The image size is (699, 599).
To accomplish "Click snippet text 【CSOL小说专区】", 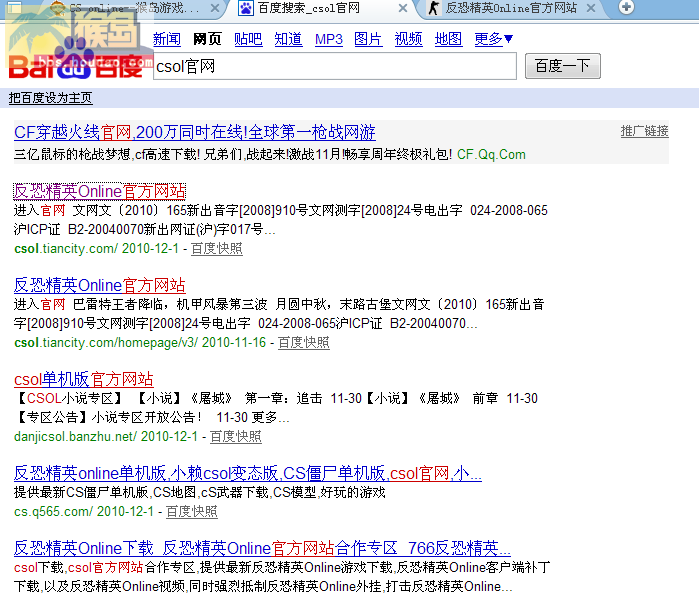I will click(x=69, y=398).
